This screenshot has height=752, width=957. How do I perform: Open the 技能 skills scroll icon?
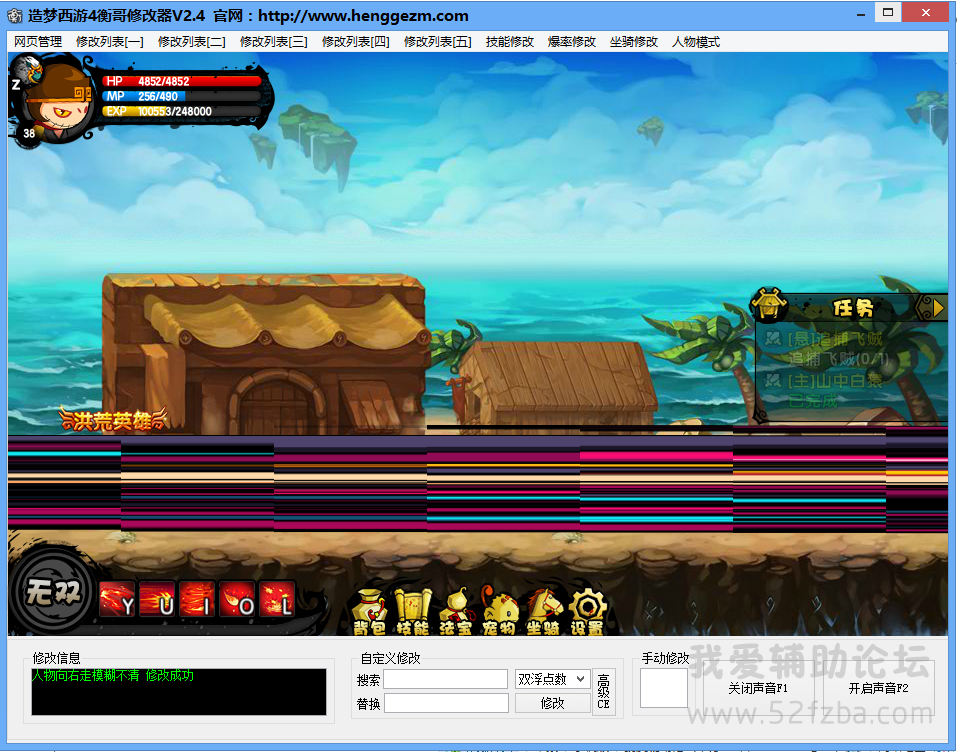(x=411, y=611)
